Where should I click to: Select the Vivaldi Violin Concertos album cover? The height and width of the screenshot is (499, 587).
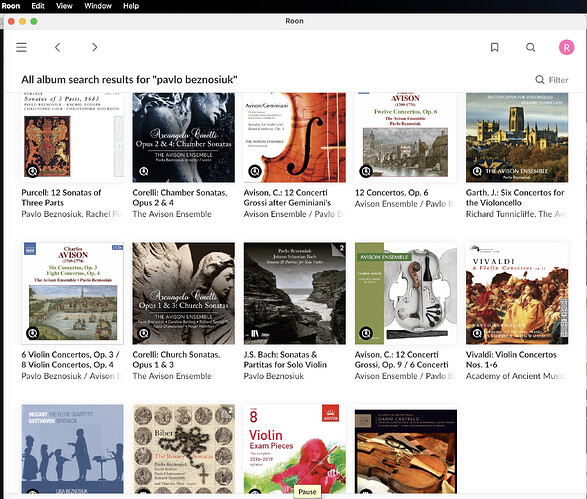coord(517,293)
